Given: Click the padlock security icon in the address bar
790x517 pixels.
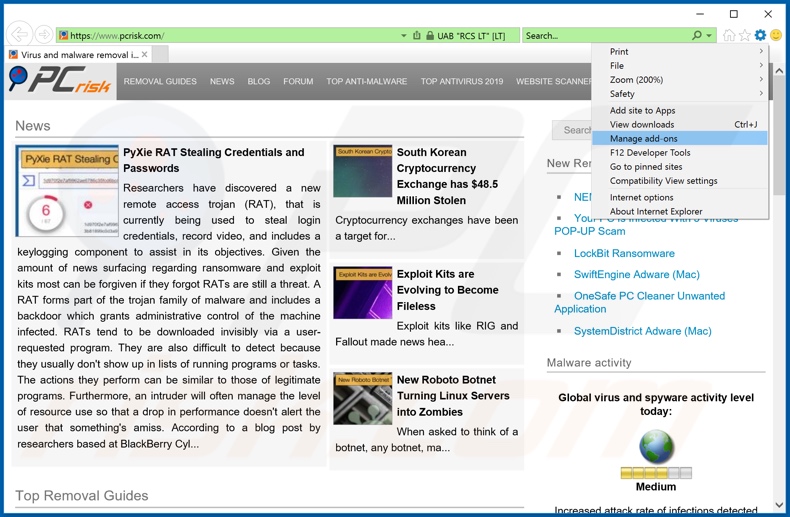Looking at the screenshot, I should (x=430, y=36).
